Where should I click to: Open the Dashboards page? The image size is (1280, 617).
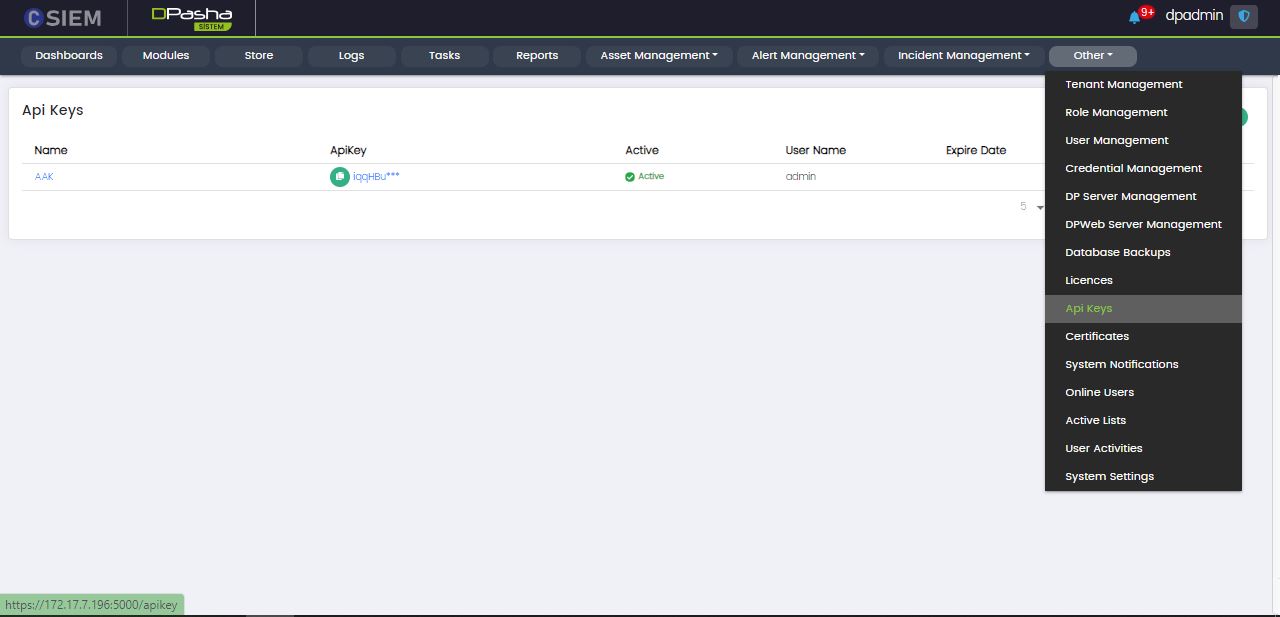click(69, 56)
